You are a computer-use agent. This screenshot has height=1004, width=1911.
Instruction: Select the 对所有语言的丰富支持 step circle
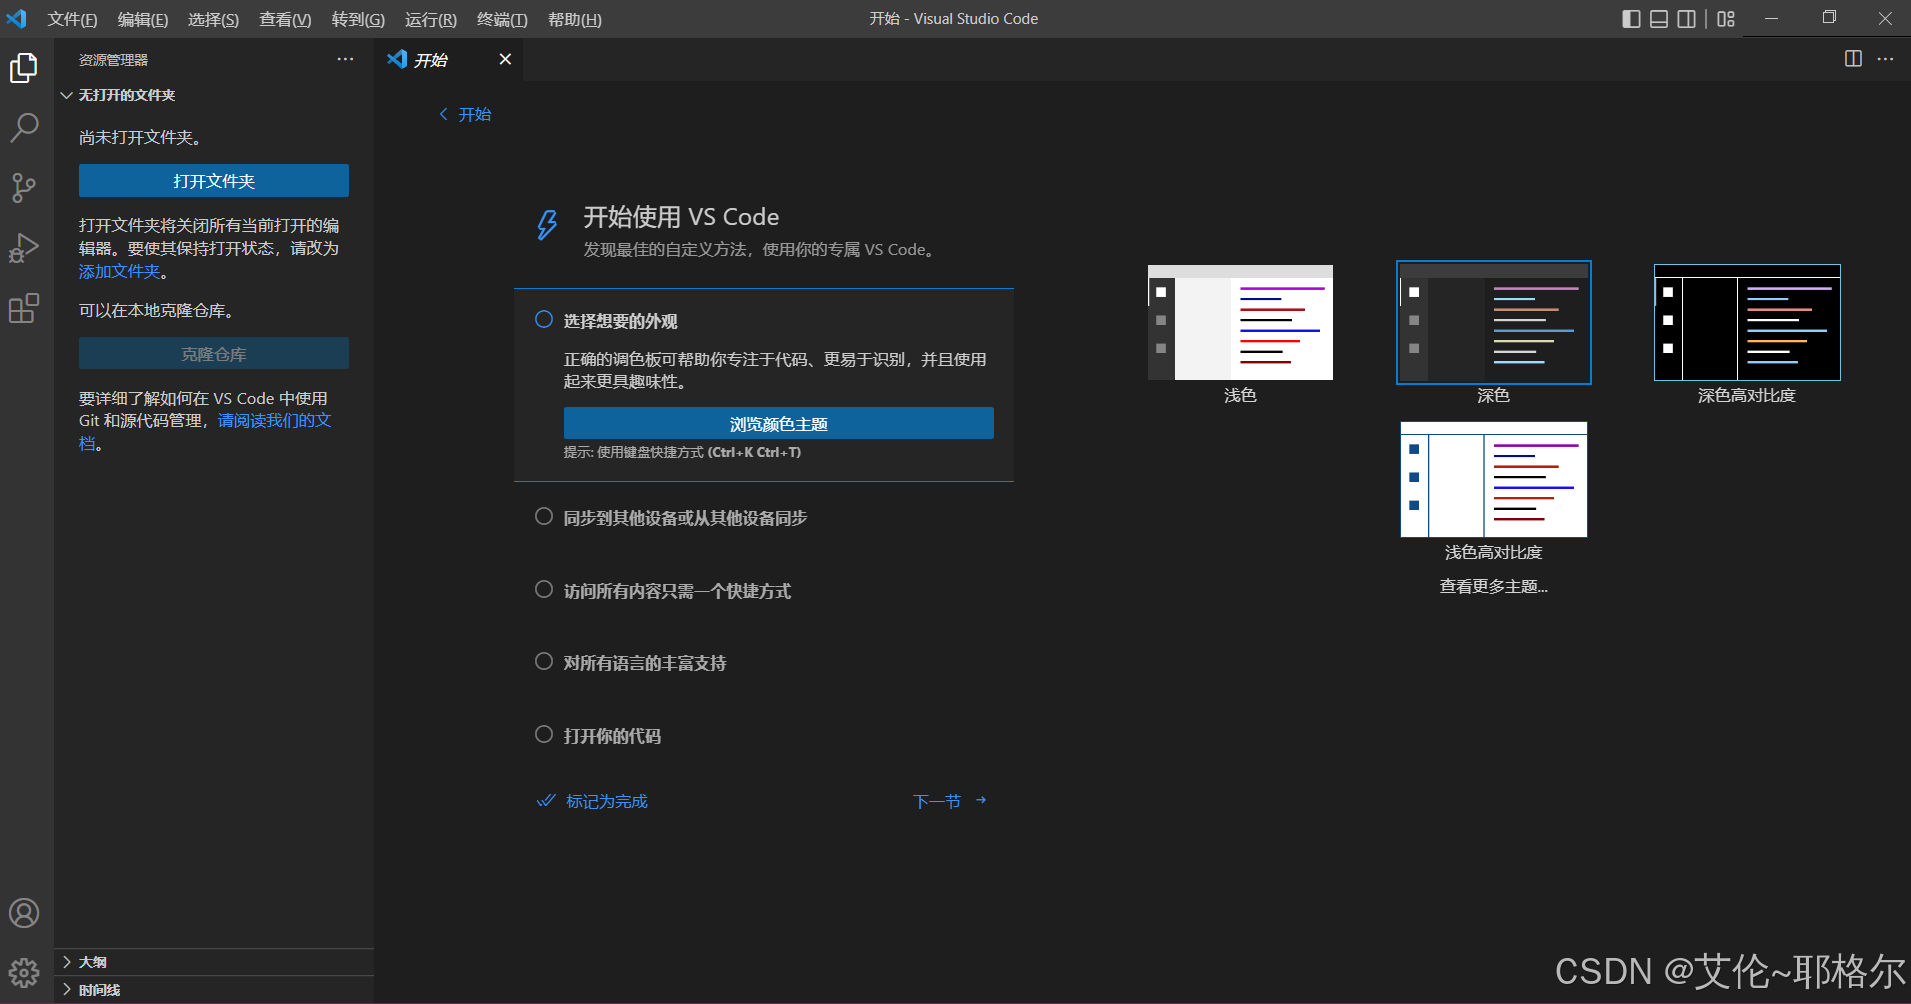click(544, 661)
